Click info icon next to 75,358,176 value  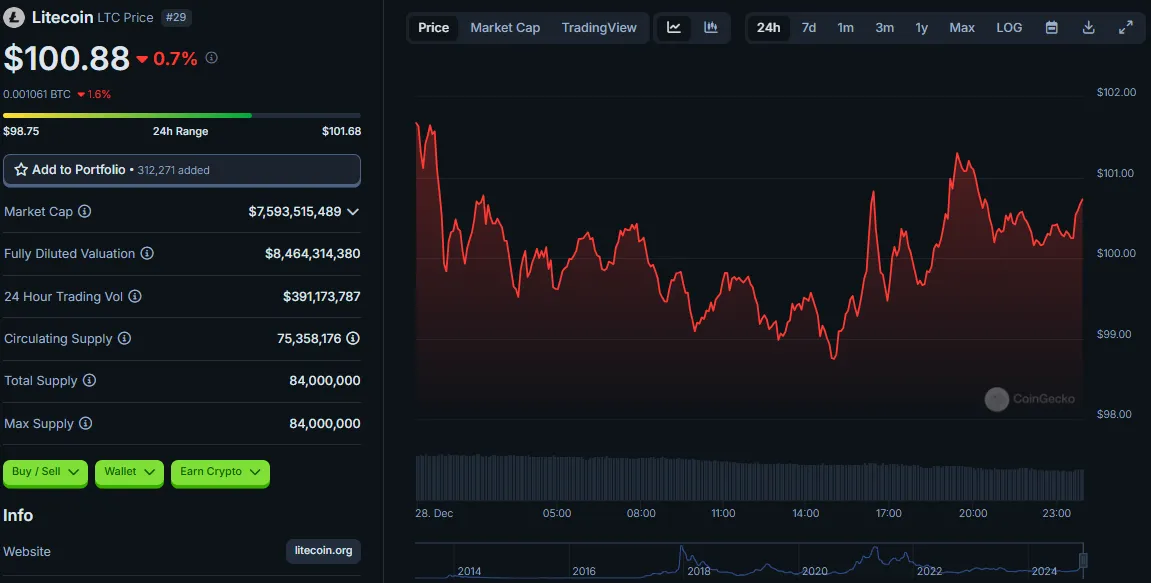click(353, 338)
